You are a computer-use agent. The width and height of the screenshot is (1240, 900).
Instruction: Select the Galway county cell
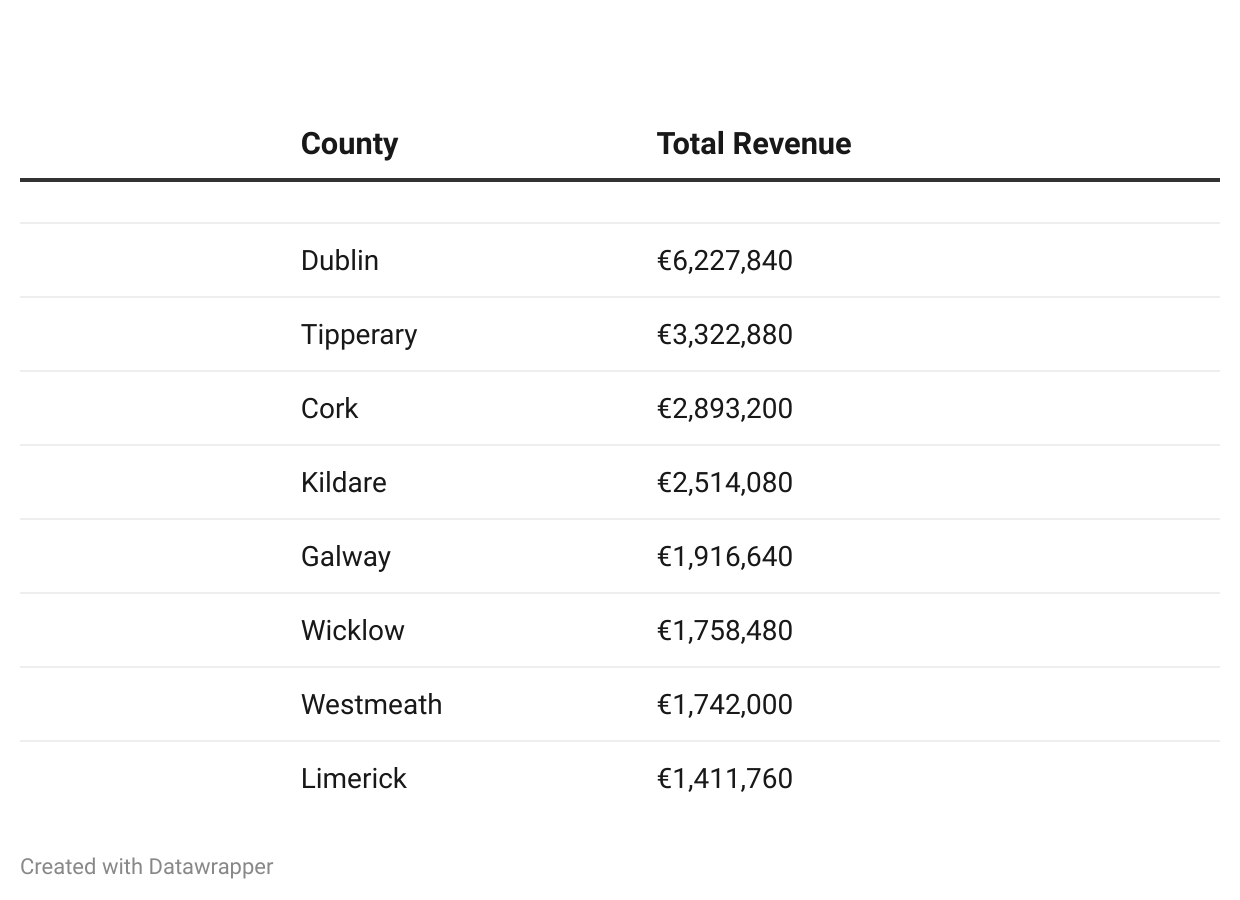click(x=345, y=557)
